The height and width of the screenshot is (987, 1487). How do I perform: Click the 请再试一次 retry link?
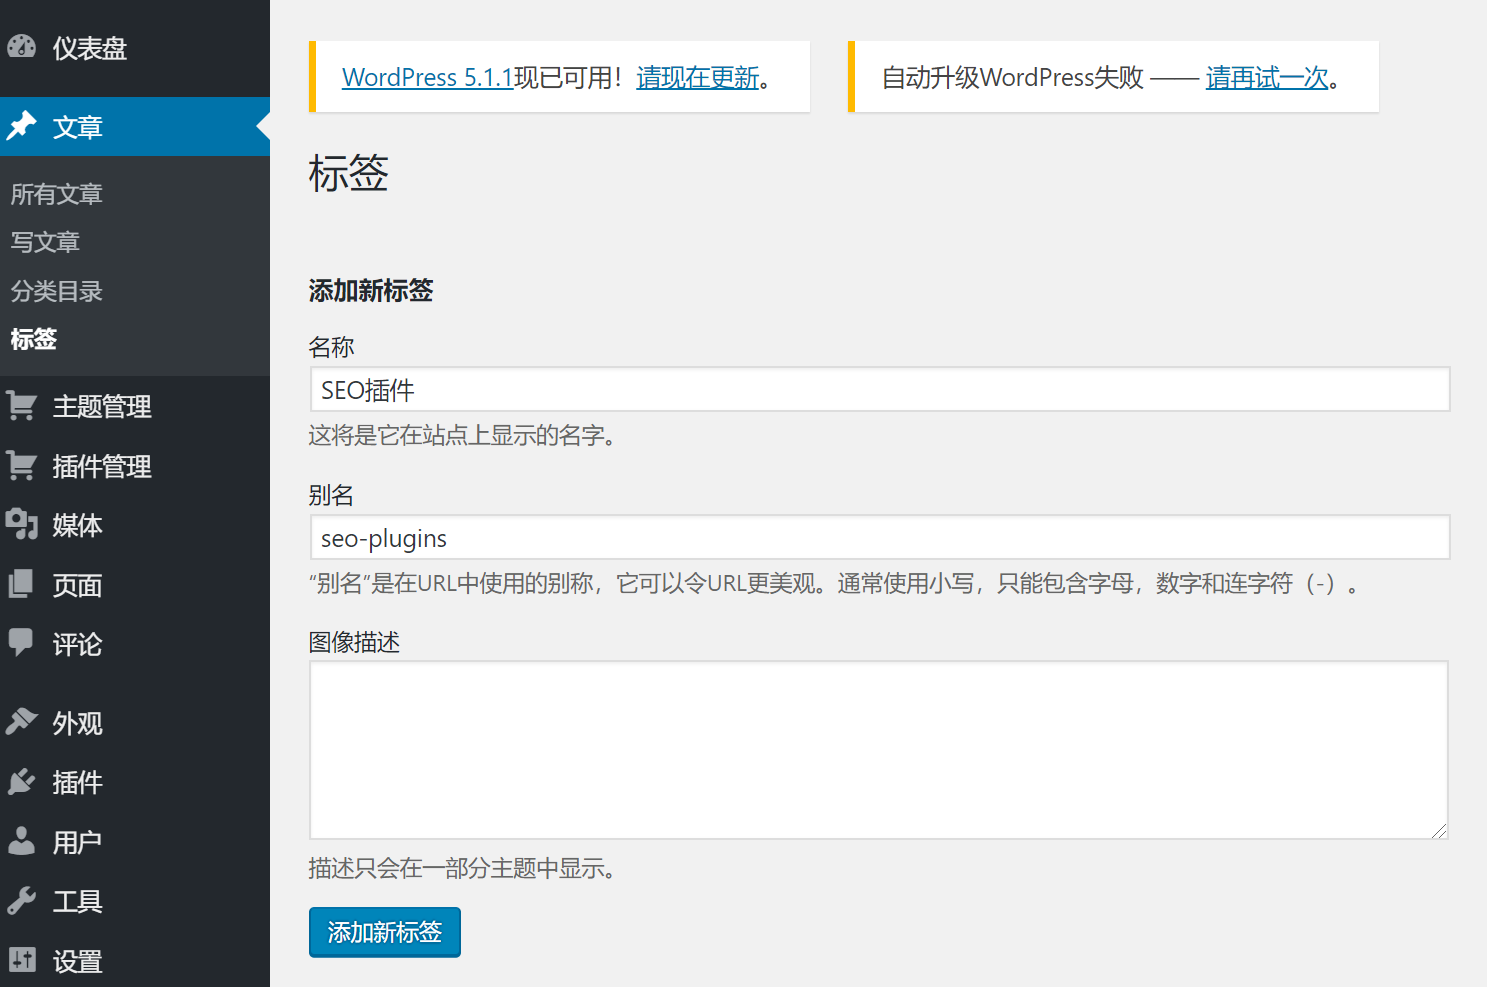(1265, 77)
